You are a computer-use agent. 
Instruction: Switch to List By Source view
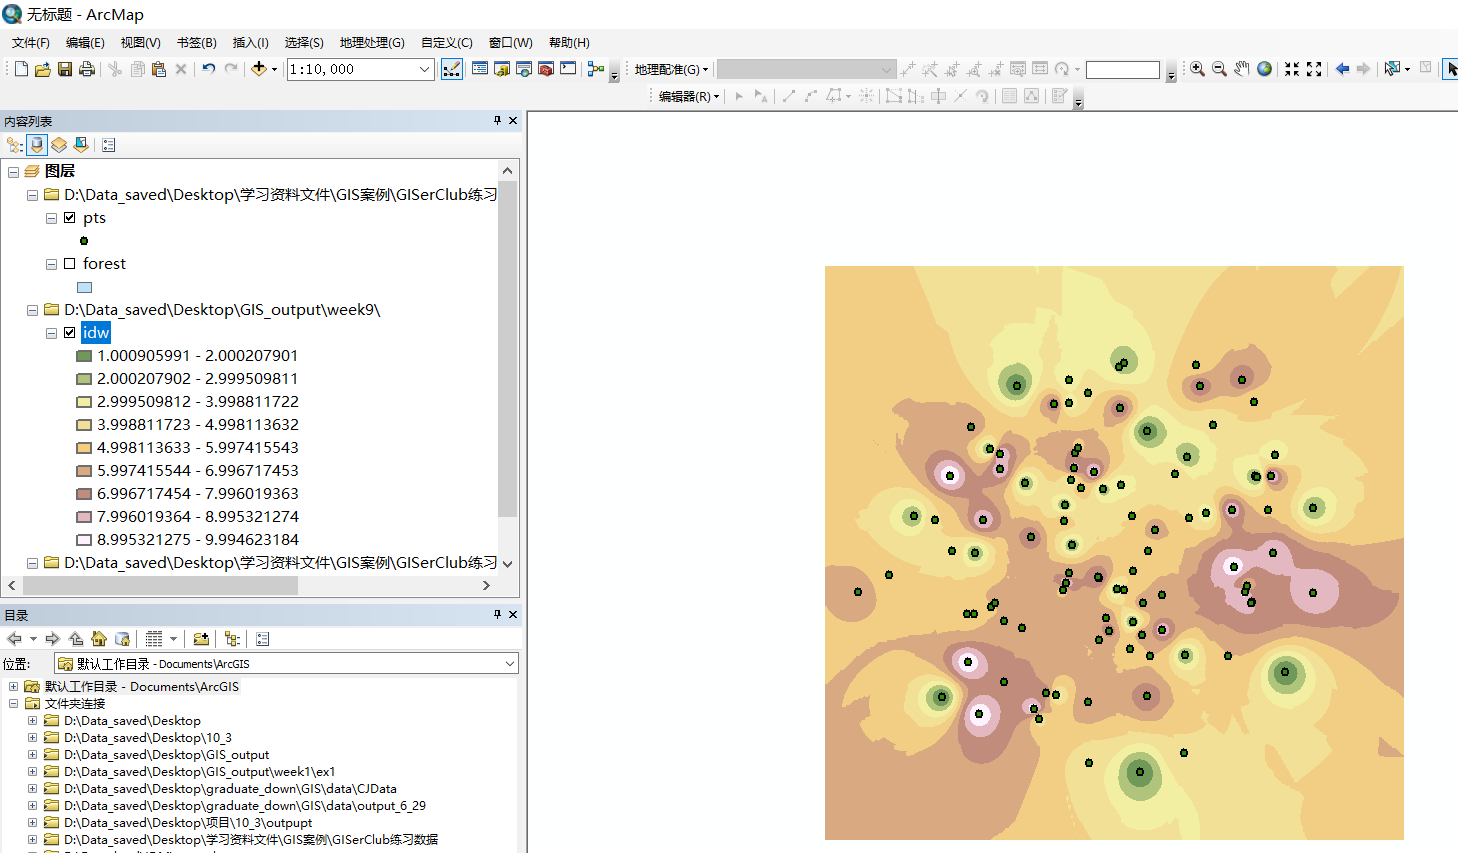point(37,145)
